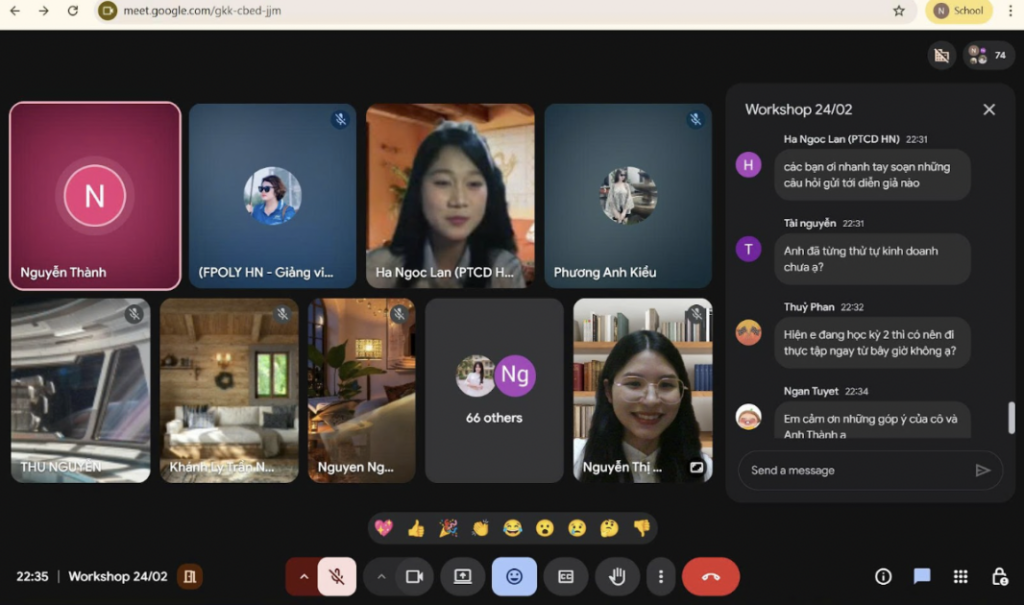The width and height of the screenshot is (1024, 605).
Task: Toggle closed captions
Action: [x=566, y=576]
